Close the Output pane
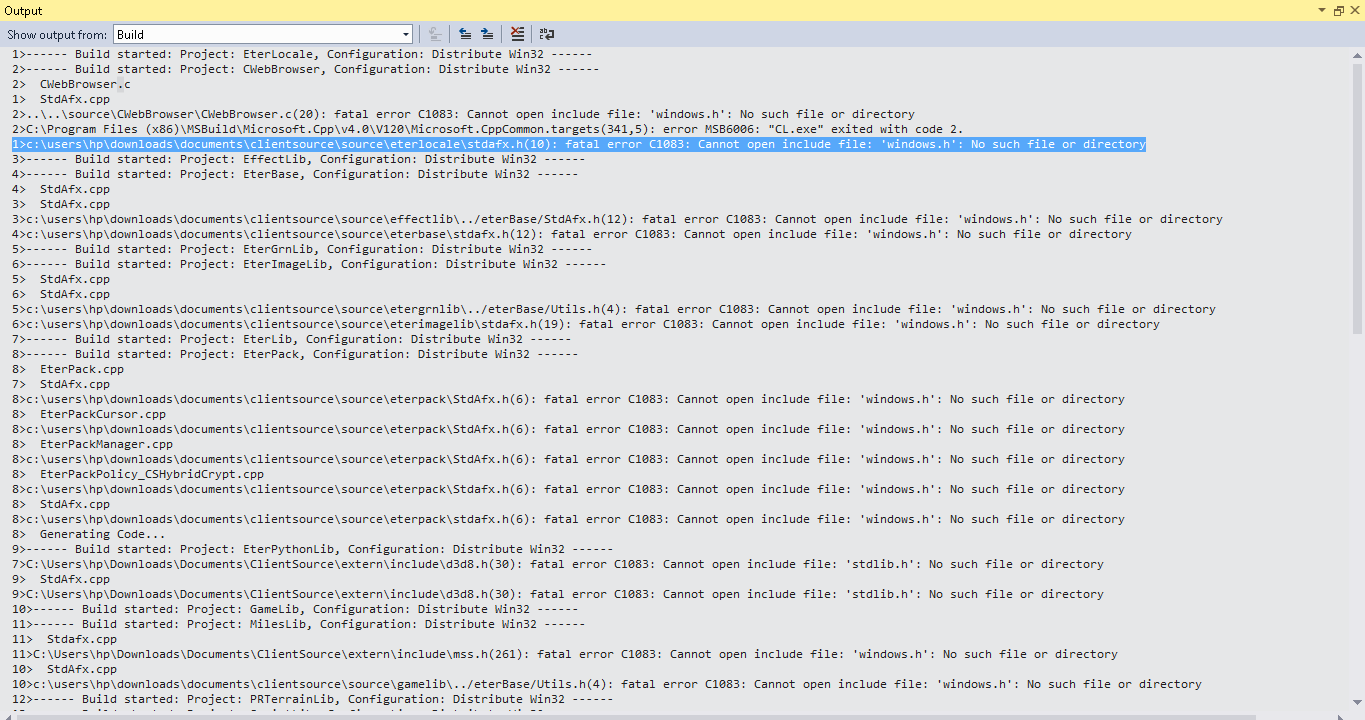 (x=1354, y=10)
